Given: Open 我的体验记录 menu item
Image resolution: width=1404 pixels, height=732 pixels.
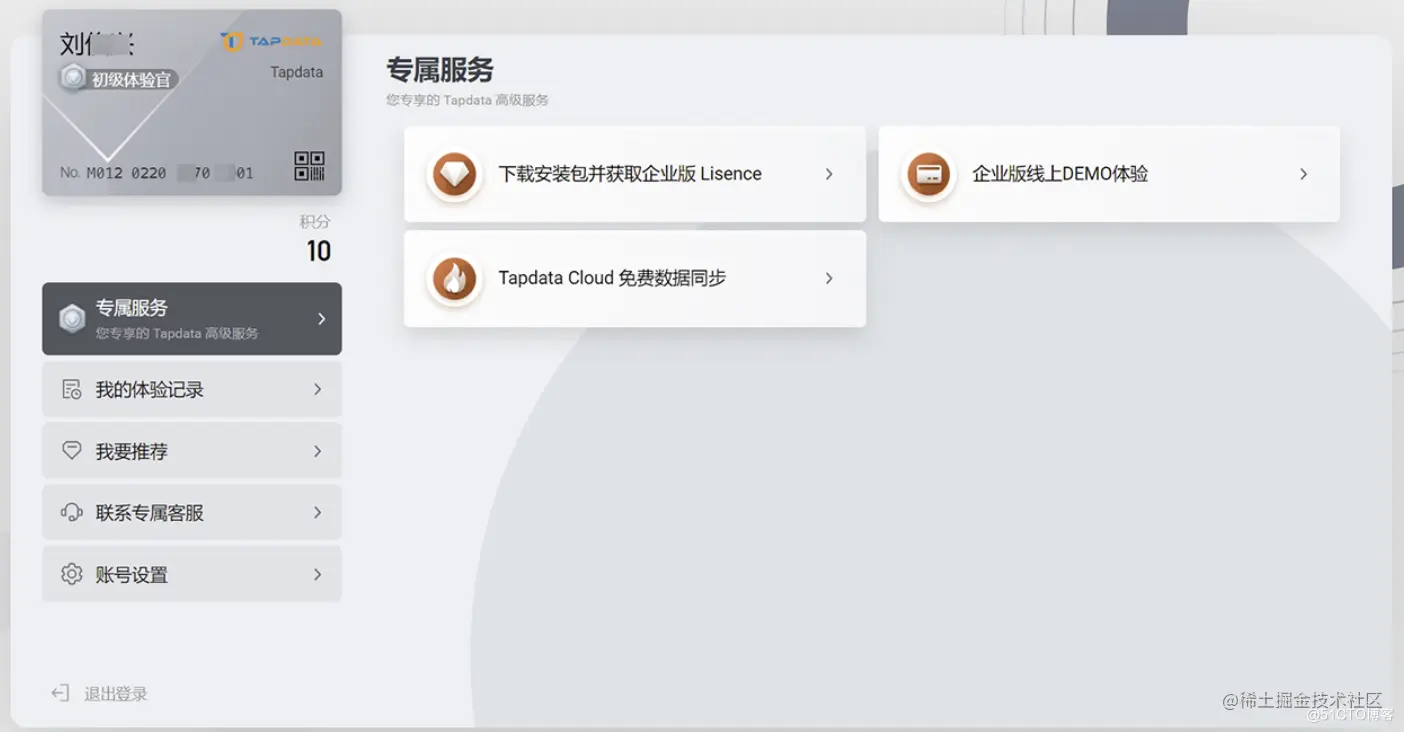Looking at the screenshot, I should 192,390.
